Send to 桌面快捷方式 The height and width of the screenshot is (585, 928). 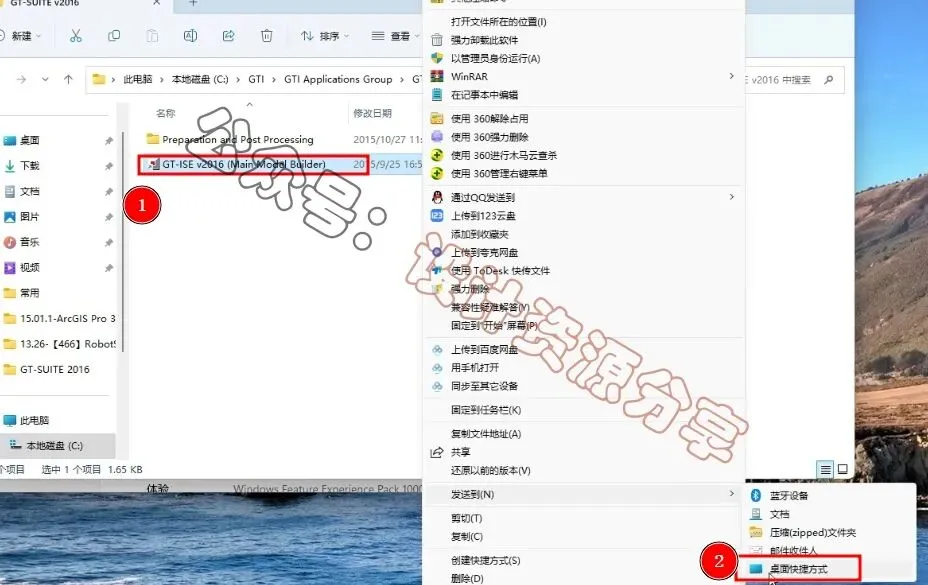798,569
